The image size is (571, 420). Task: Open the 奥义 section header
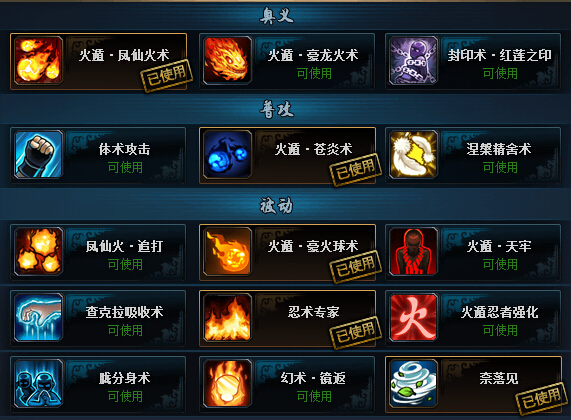coord(277,16)
